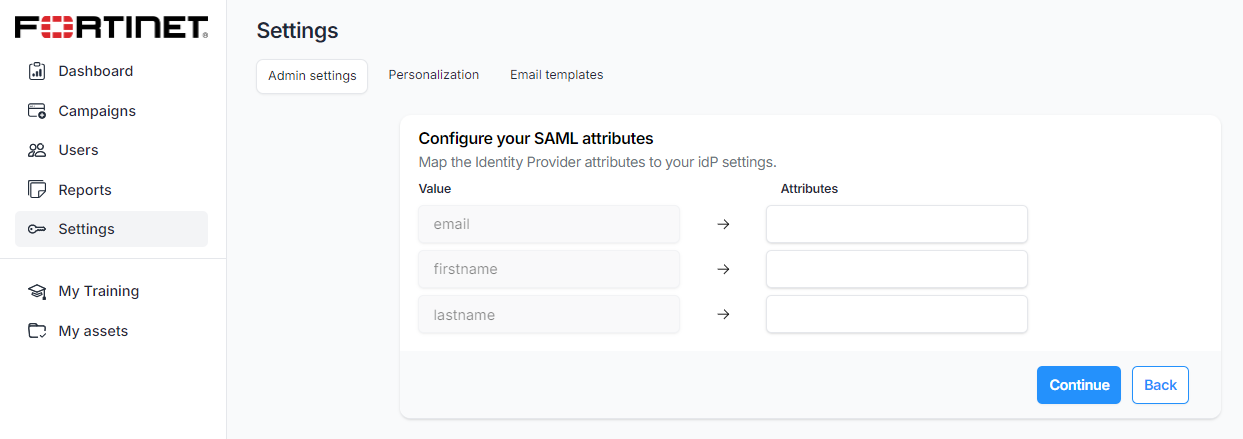Select the lastname attribute input field
The width and height of the screenshot is (1243, 439).
896,314
